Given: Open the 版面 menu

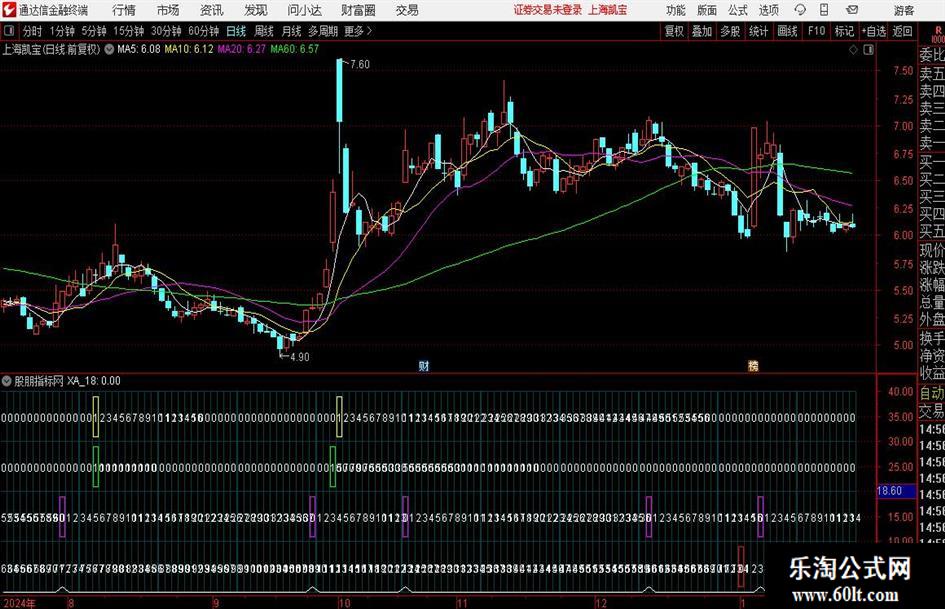Looking at the screenshot, I should point(707,10).
